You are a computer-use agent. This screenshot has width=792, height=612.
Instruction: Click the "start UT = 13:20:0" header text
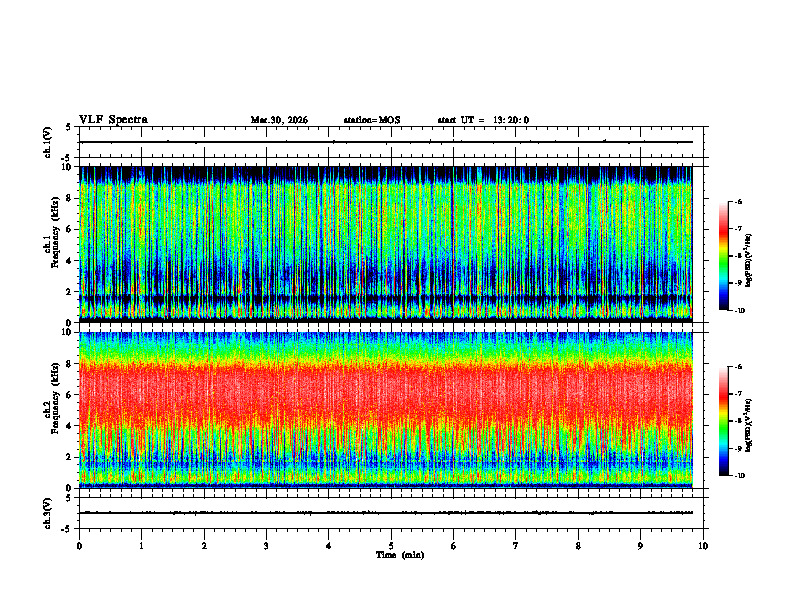coord(483,120)
